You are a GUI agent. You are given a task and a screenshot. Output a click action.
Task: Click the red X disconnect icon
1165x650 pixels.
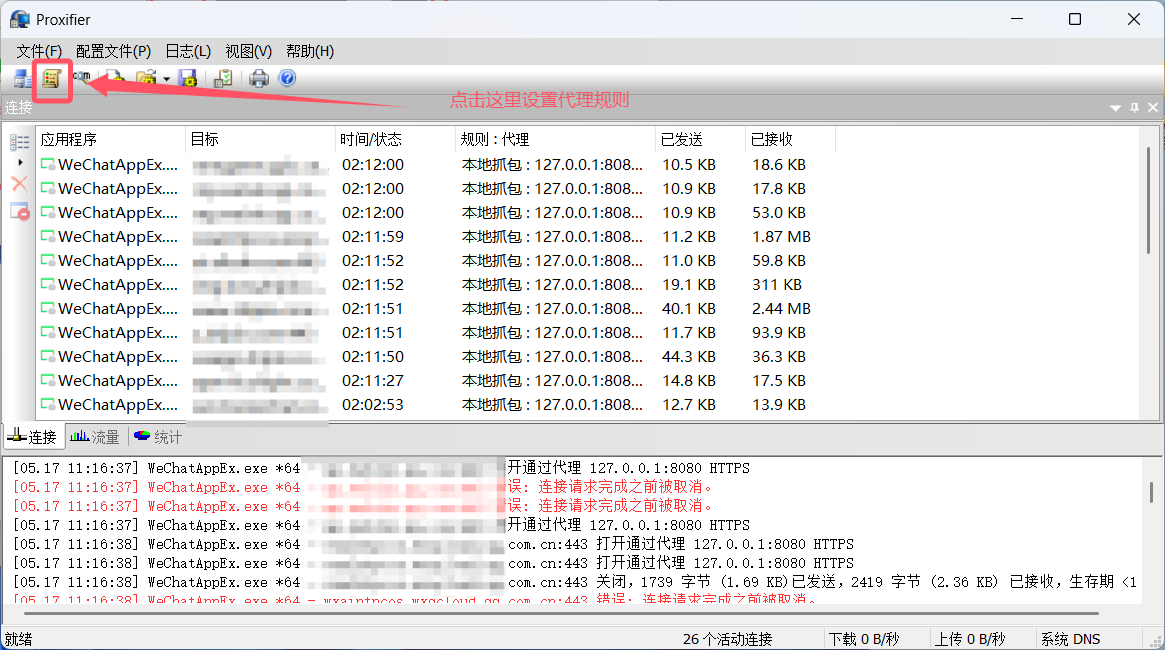coord(19,183)
